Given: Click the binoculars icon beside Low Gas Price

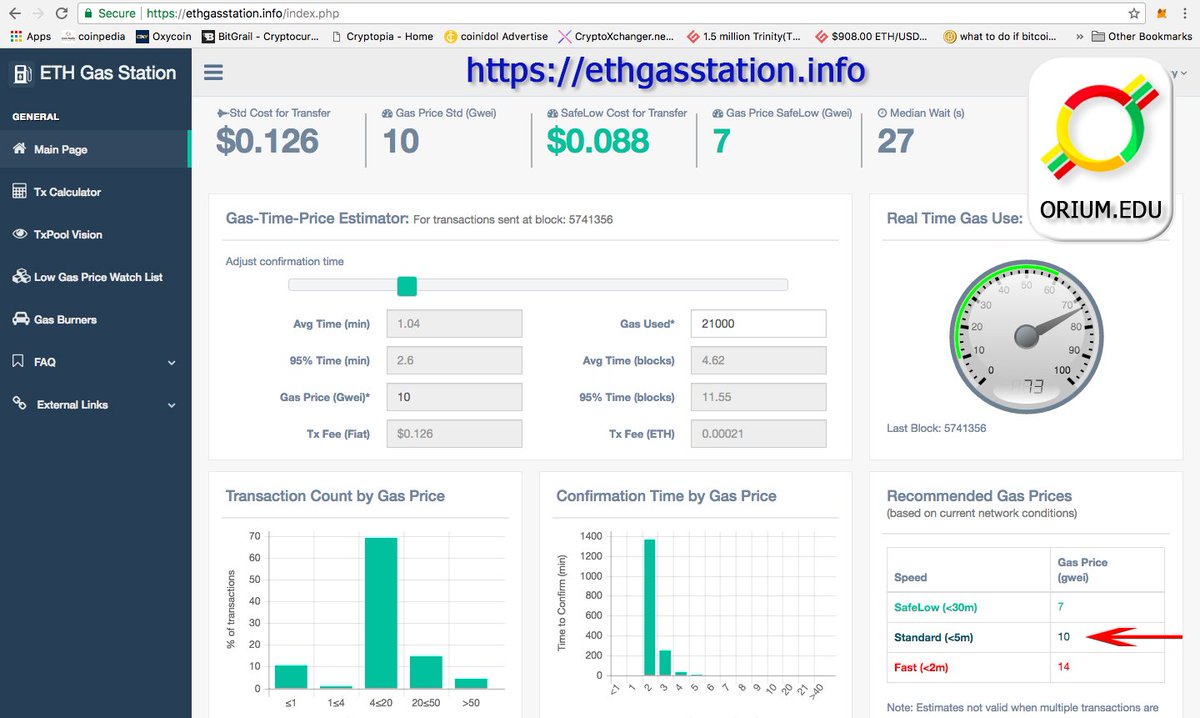Looking at the screenshot, I should coord(19,277).
